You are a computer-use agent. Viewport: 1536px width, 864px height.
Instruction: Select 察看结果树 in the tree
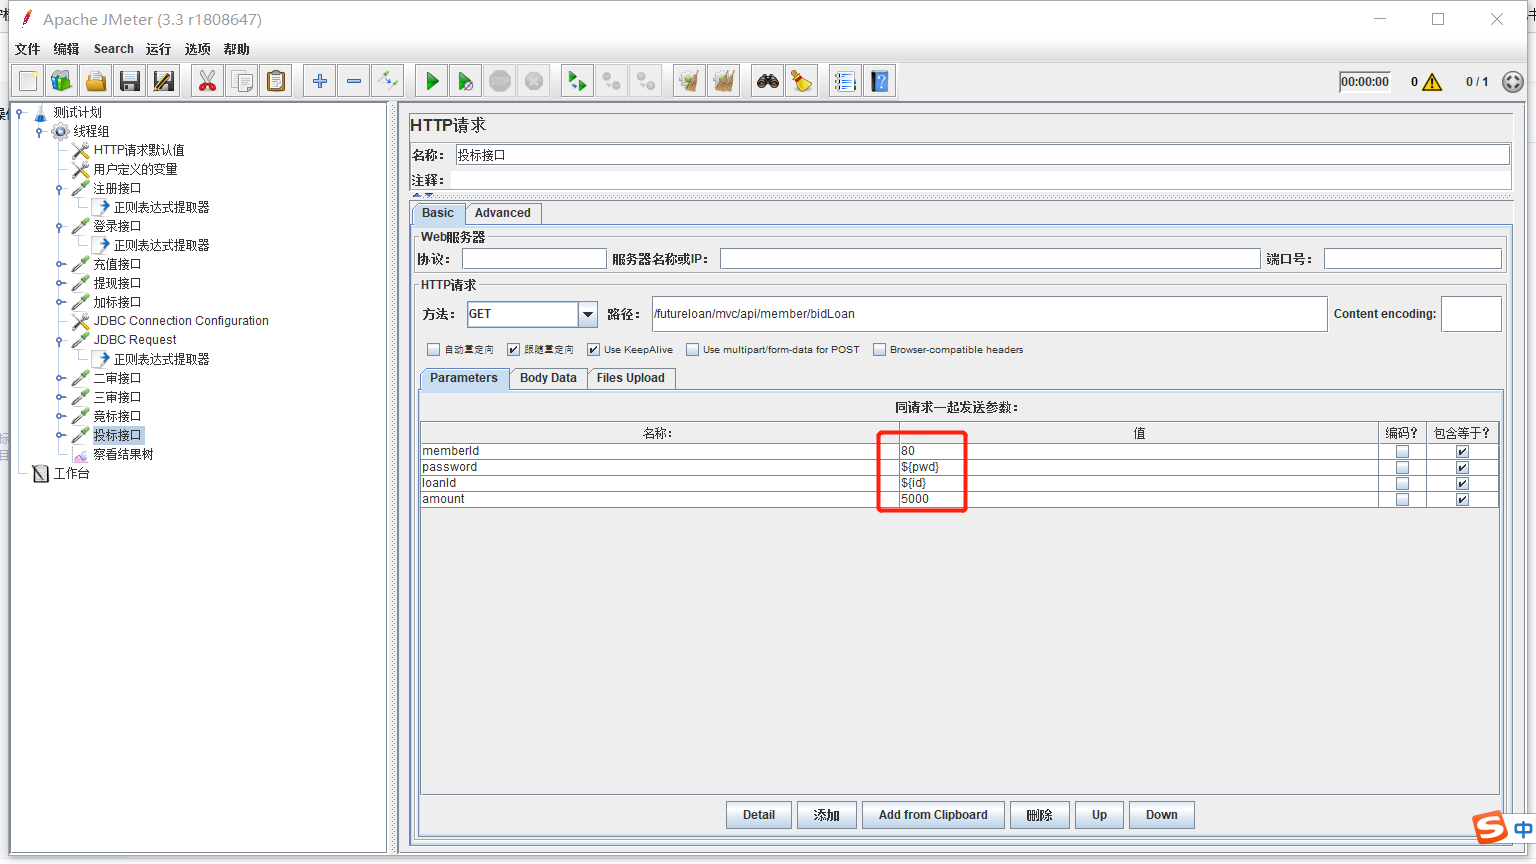pyautogui.click(x=123, y=455)
